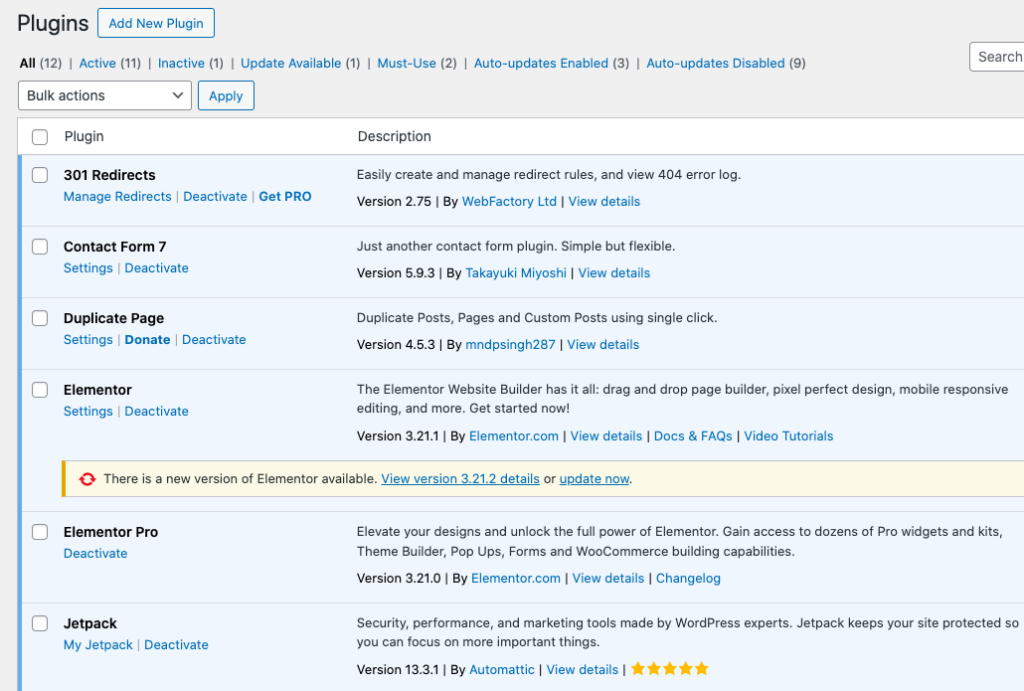Image resolution: width=1024 pixels, height=691 pixels.
Task: Check the Duplicate Page checkbox
Action: [40, 318]
